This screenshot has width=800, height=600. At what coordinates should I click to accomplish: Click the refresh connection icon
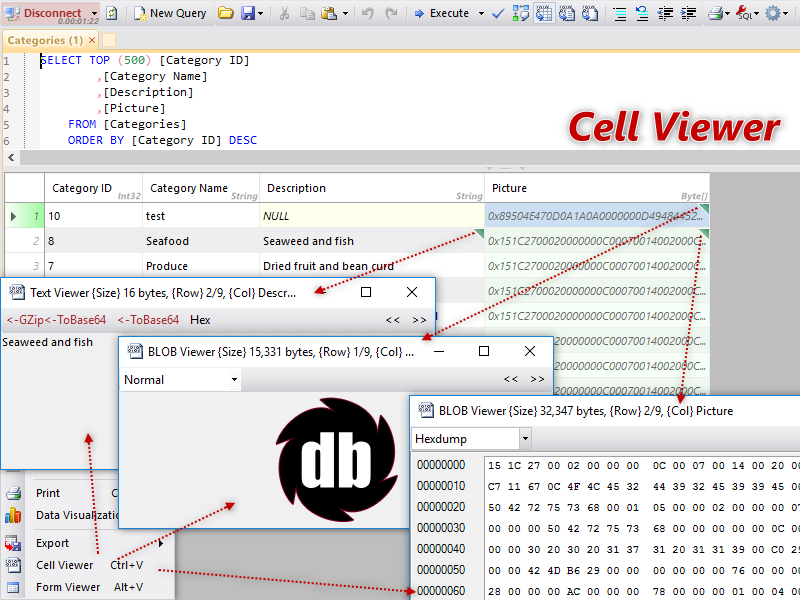click(111, 14)
